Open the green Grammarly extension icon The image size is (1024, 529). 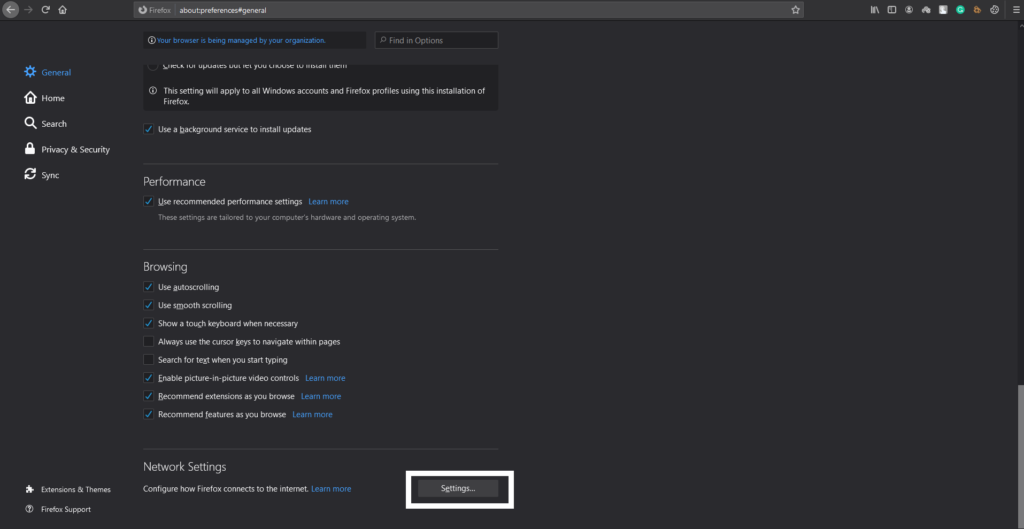click(960, 10)
